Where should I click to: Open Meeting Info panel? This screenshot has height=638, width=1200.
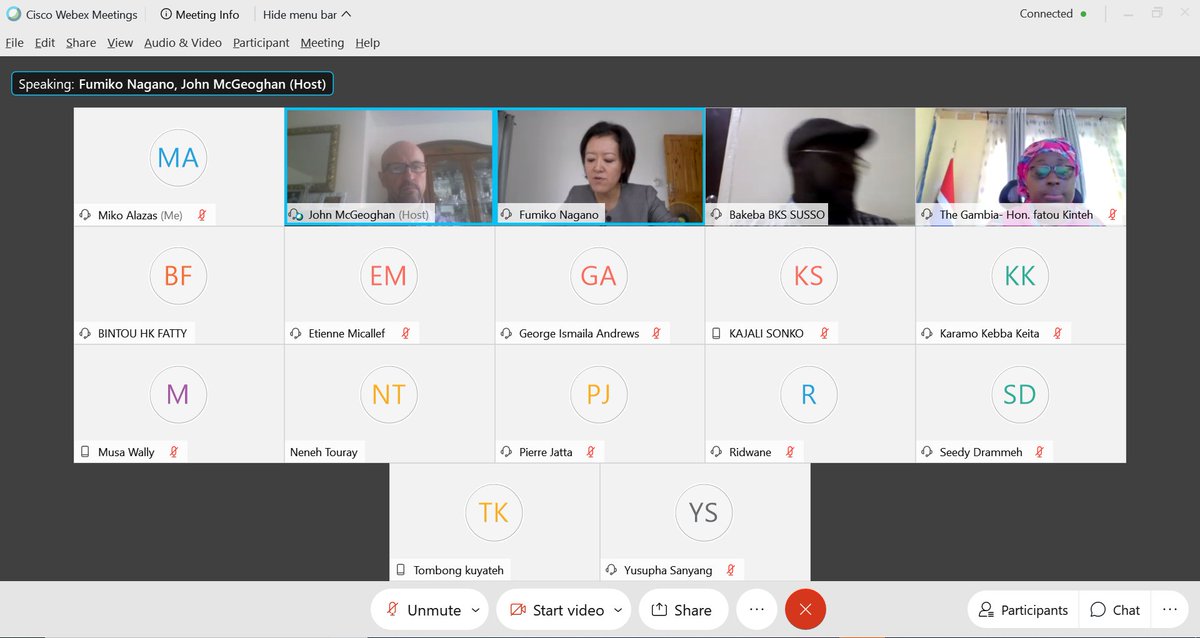click(x=200, y=15)
